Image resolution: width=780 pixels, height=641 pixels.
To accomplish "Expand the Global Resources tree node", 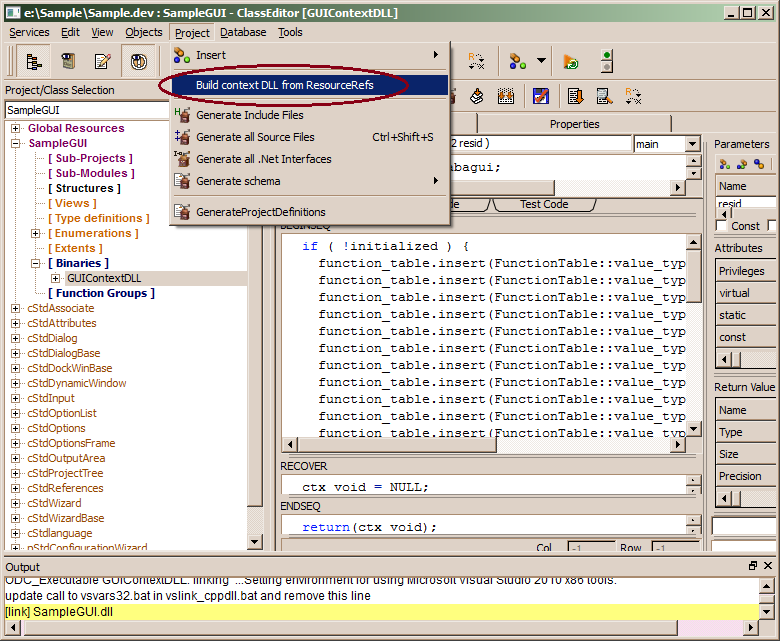I will point(16,128).
